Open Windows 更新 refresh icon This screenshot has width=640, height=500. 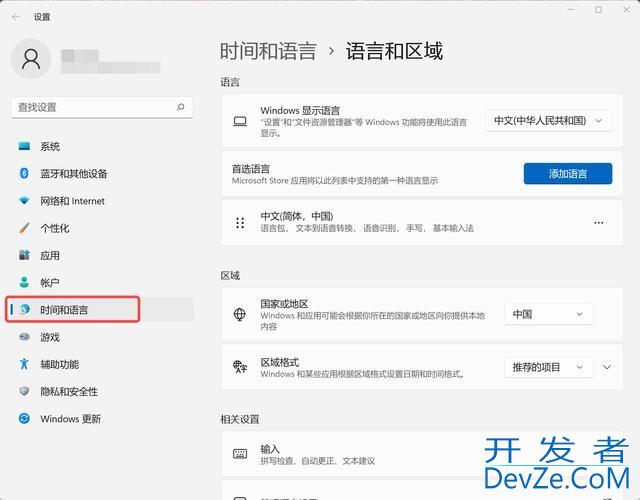click(x=24, y=418)
